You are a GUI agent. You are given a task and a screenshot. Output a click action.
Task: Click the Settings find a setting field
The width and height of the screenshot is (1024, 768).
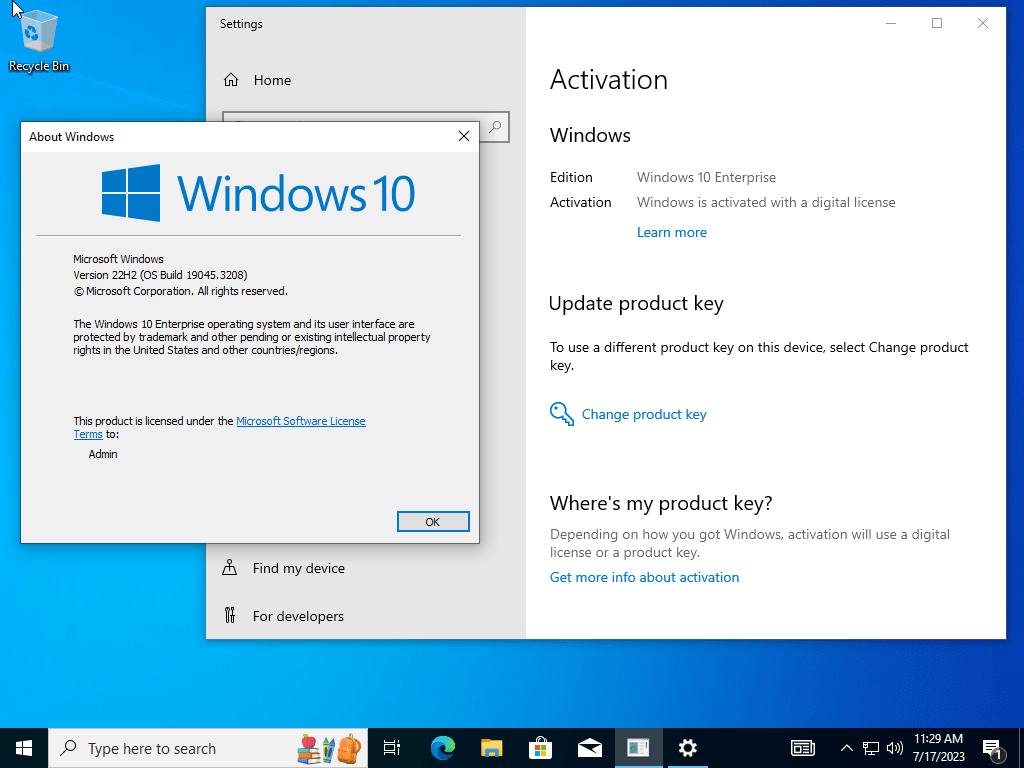tap(365, 127)
